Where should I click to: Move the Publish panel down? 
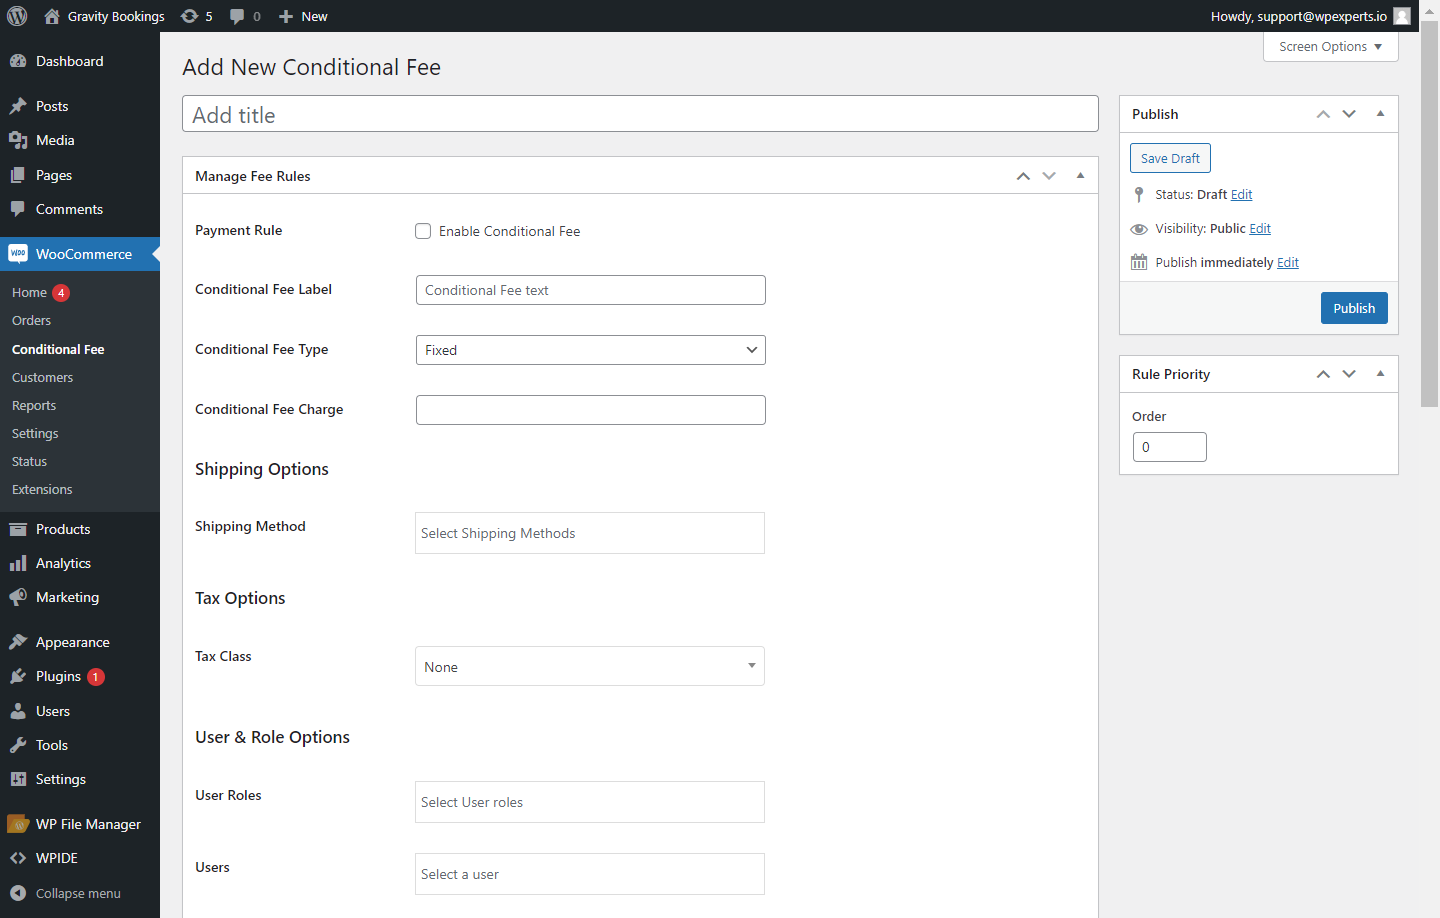pyautogui.click(x=1349, y=114)
